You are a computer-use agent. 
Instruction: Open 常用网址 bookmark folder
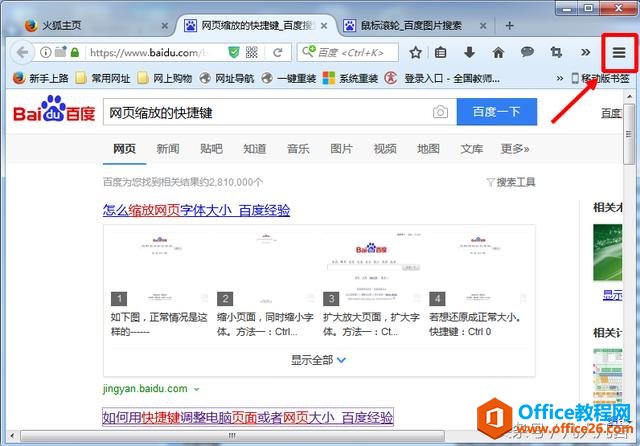pos(103,78)
